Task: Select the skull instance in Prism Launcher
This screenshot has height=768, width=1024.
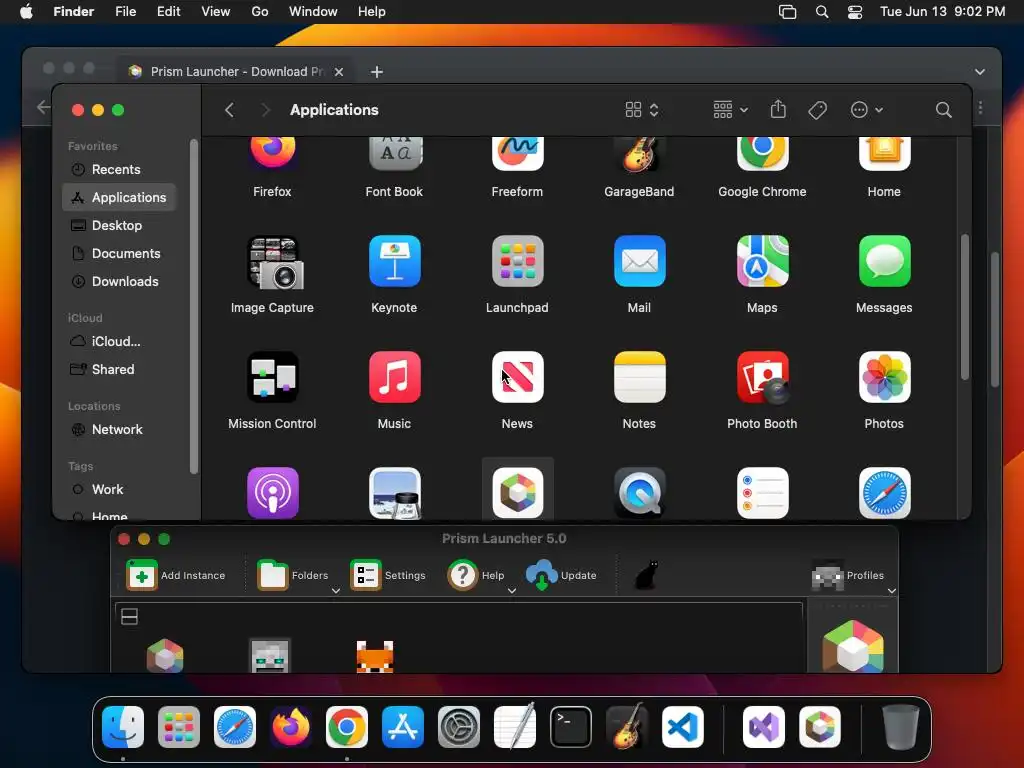Action: 270,656
